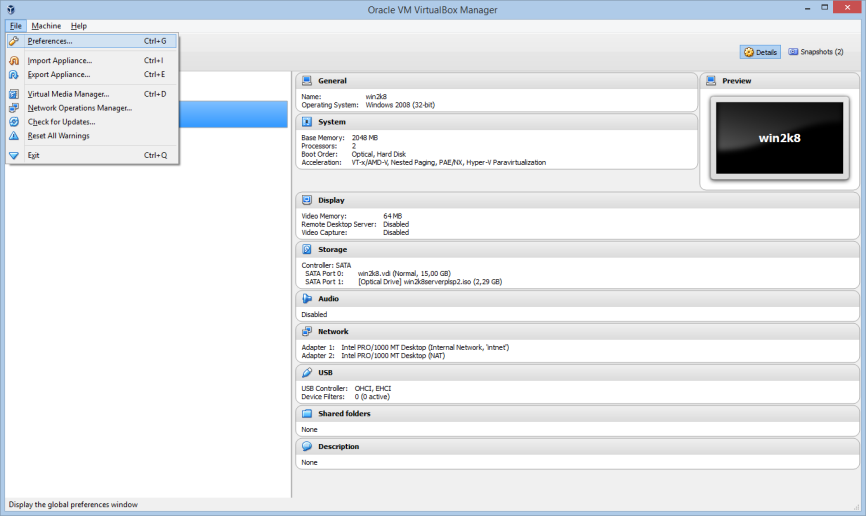Open Network settings via its heading
The height and width of the screenshot is (516, 866).
click(334, 331)
